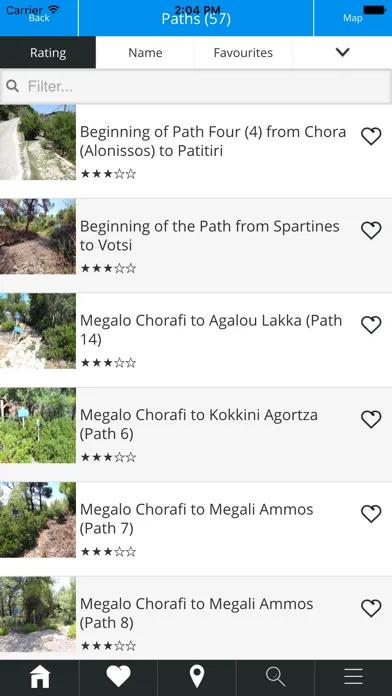392x696 pixels.
Task: Switch to Map view
Action: point(353,18)
